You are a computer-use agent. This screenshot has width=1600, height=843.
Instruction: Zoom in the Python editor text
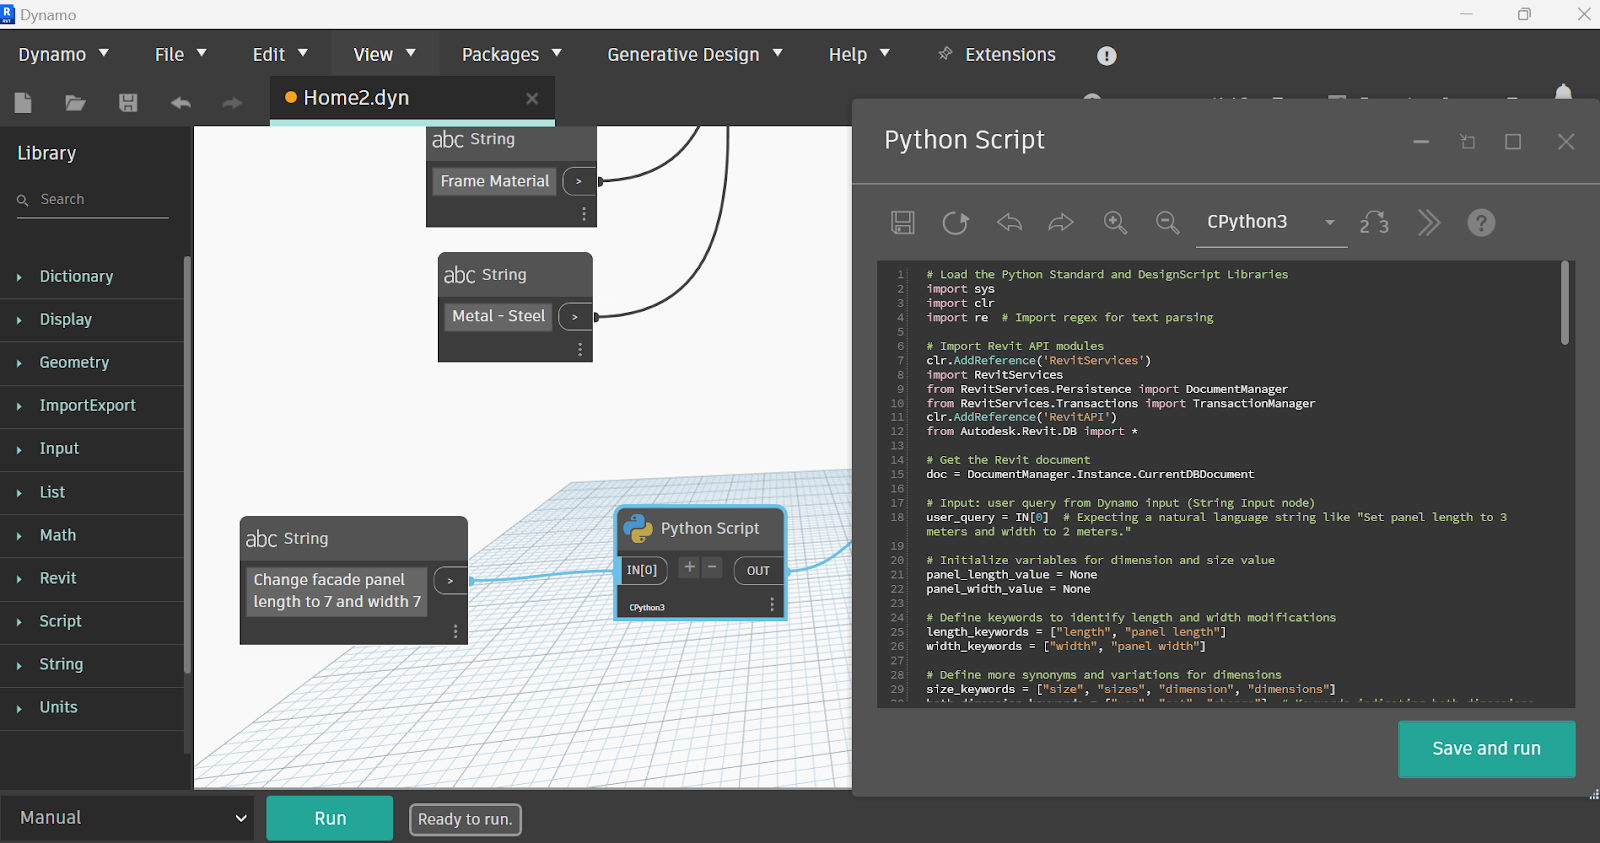tap(1115, 222)
